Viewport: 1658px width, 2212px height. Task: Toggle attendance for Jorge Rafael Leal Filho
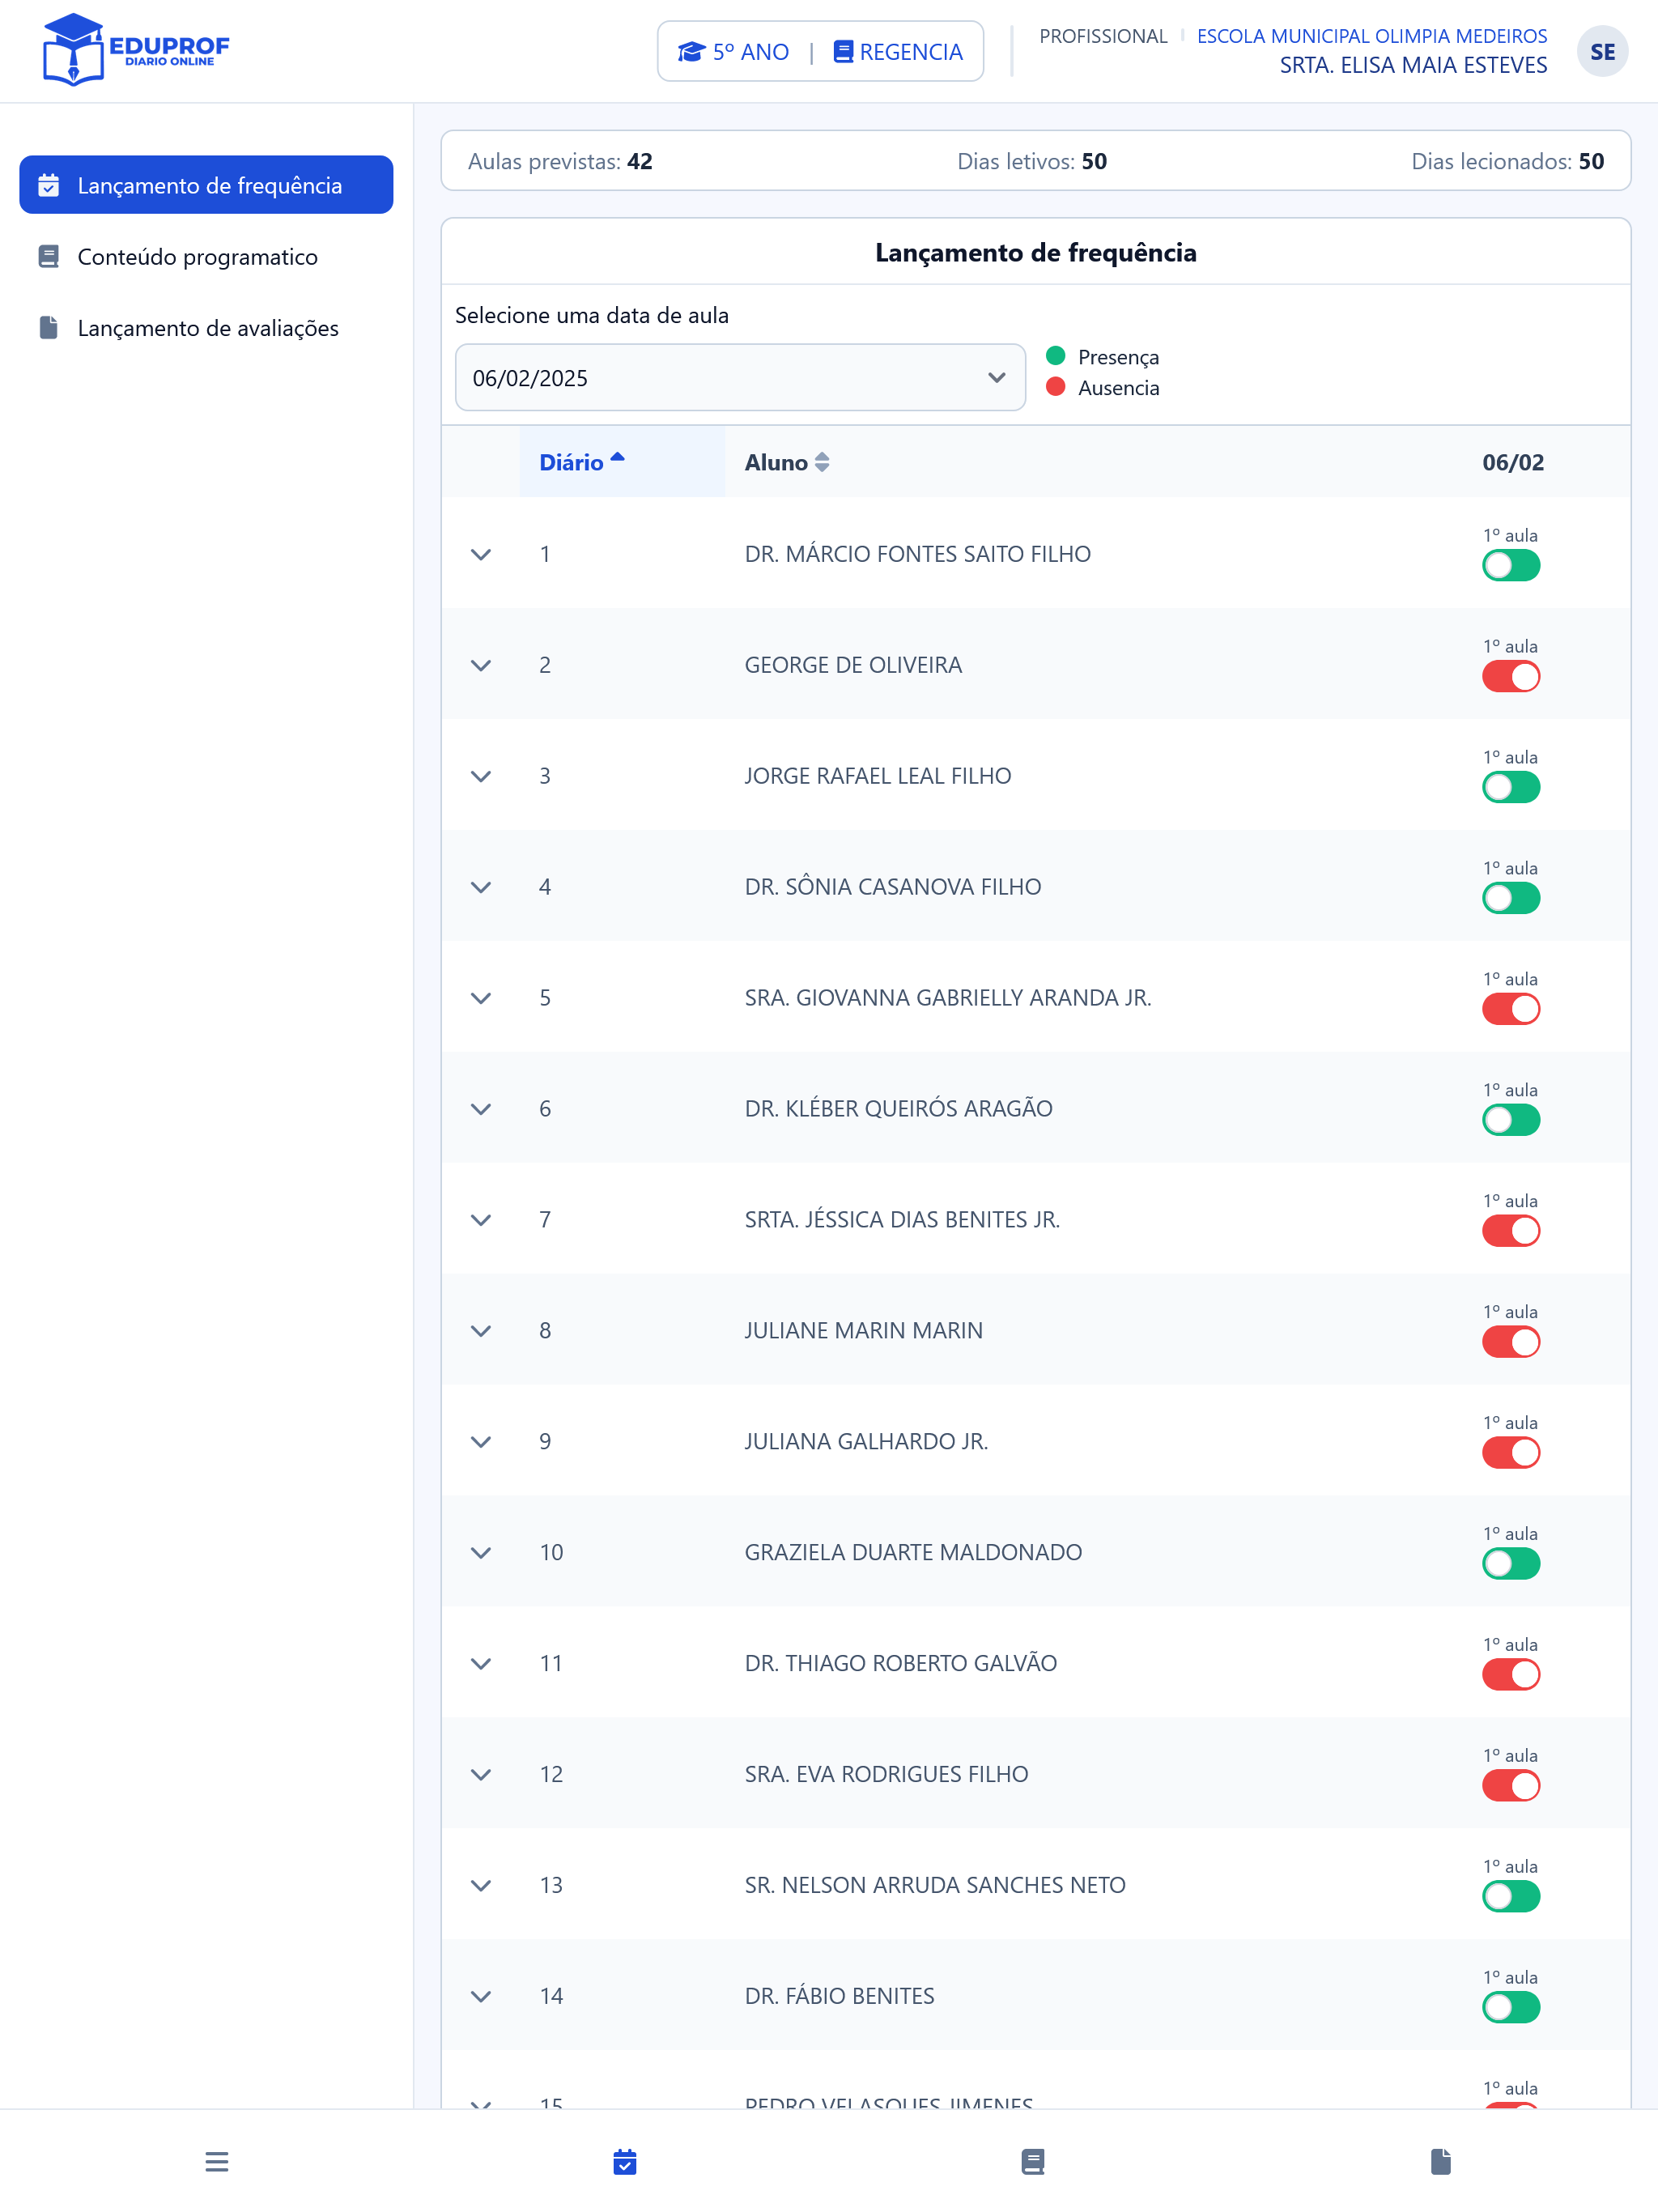[x=1510, y=787]
